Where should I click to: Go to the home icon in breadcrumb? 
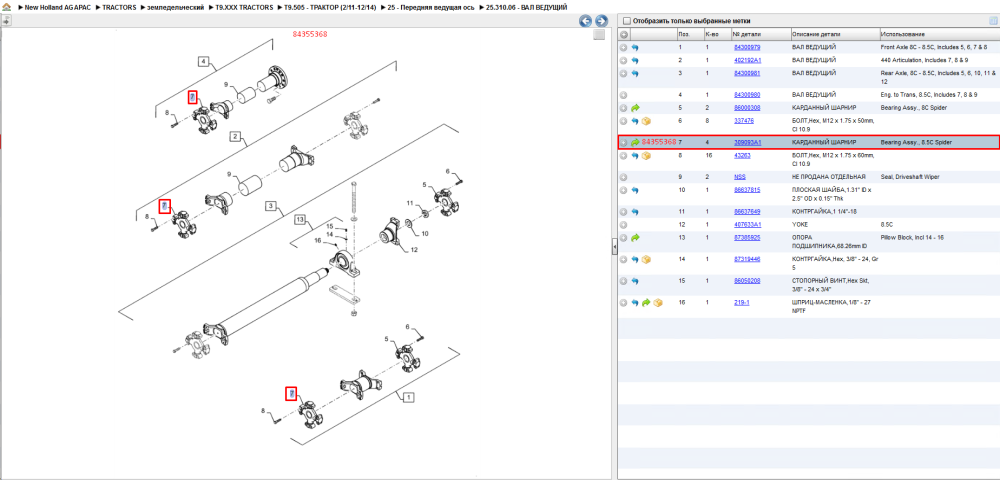coord(6,7)
